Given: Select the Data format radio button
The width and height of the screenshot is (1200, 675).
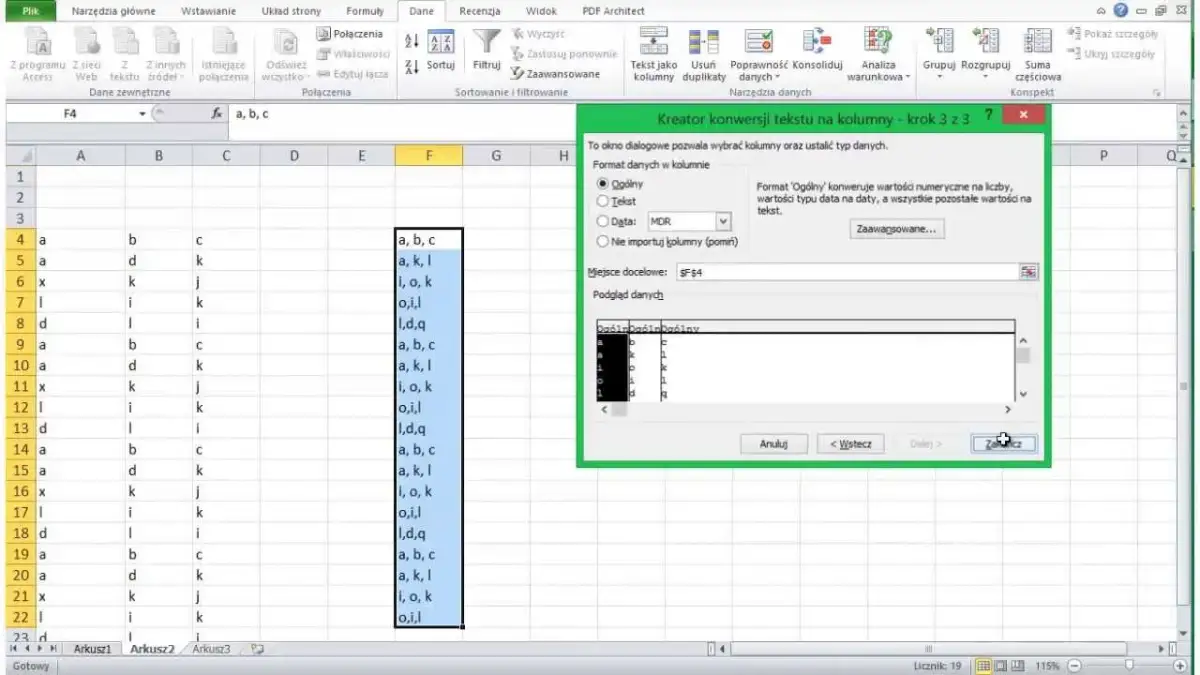Looking at the screenshot, I should pos(601,221).
